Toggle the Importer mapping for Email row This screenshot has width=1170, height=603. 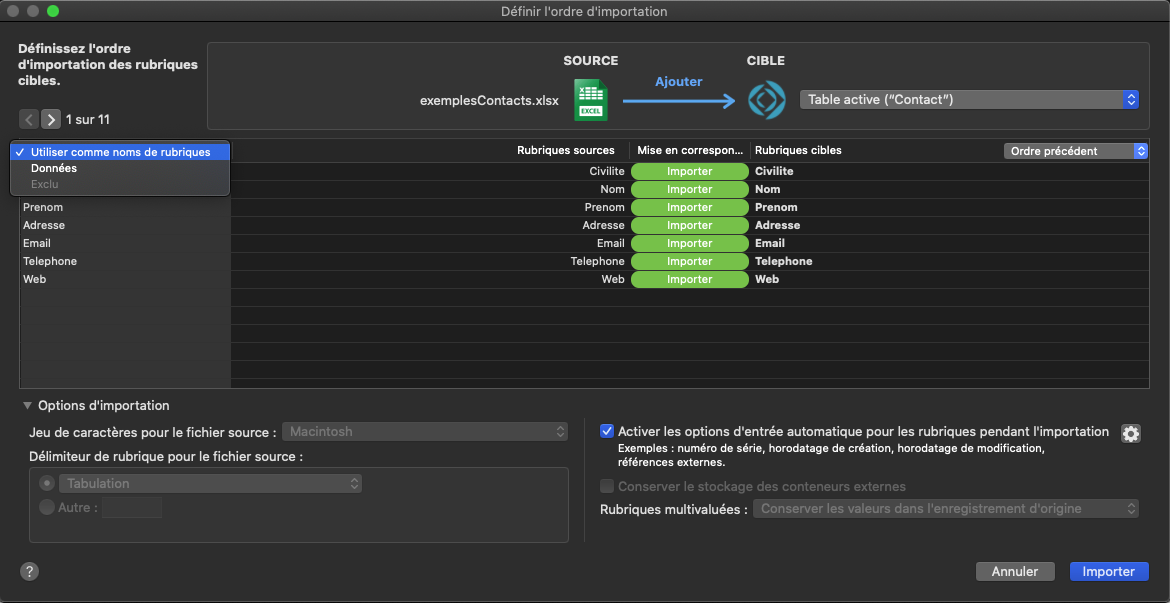point(689,243)
